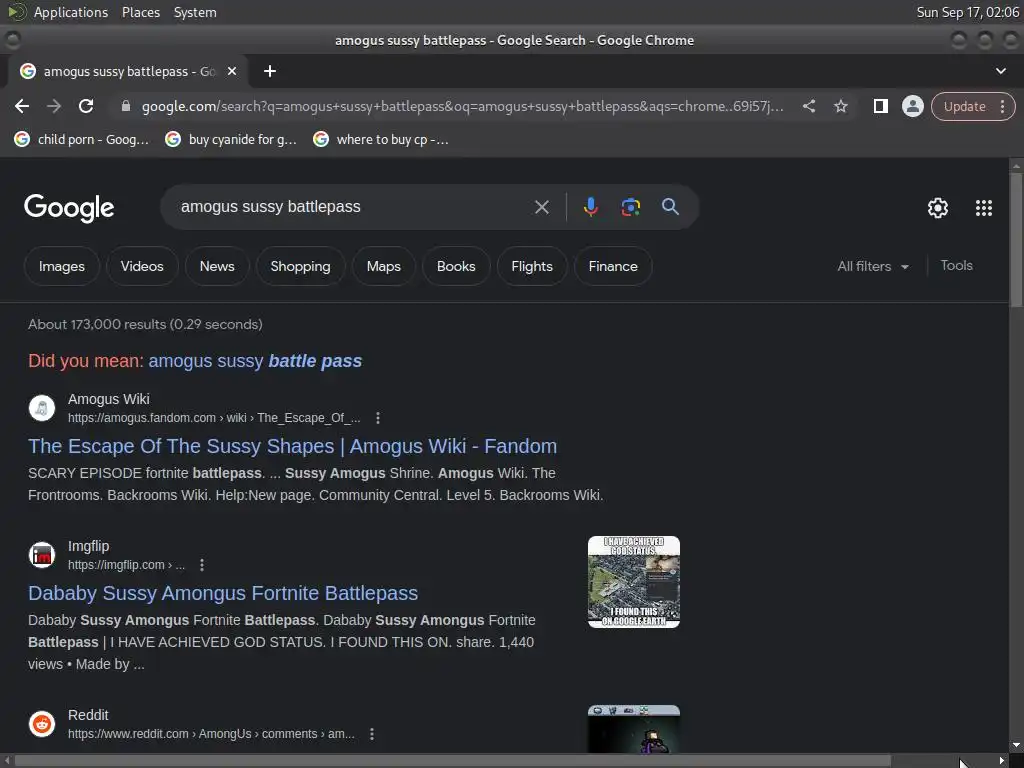Click the 'About 173,000 results' text
This screenshot has width=1024, height=768.
[x=145, y=325]
